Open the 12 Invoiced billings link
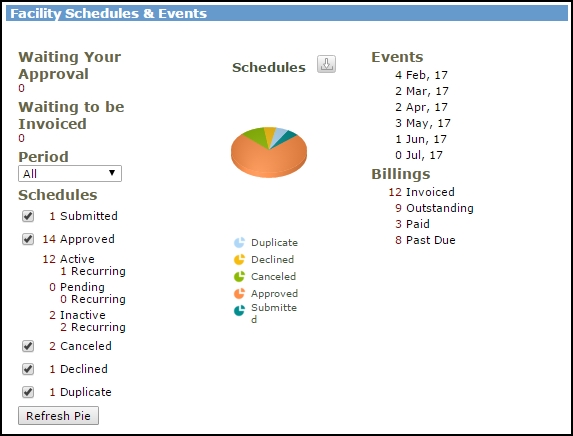 (421, 192)
